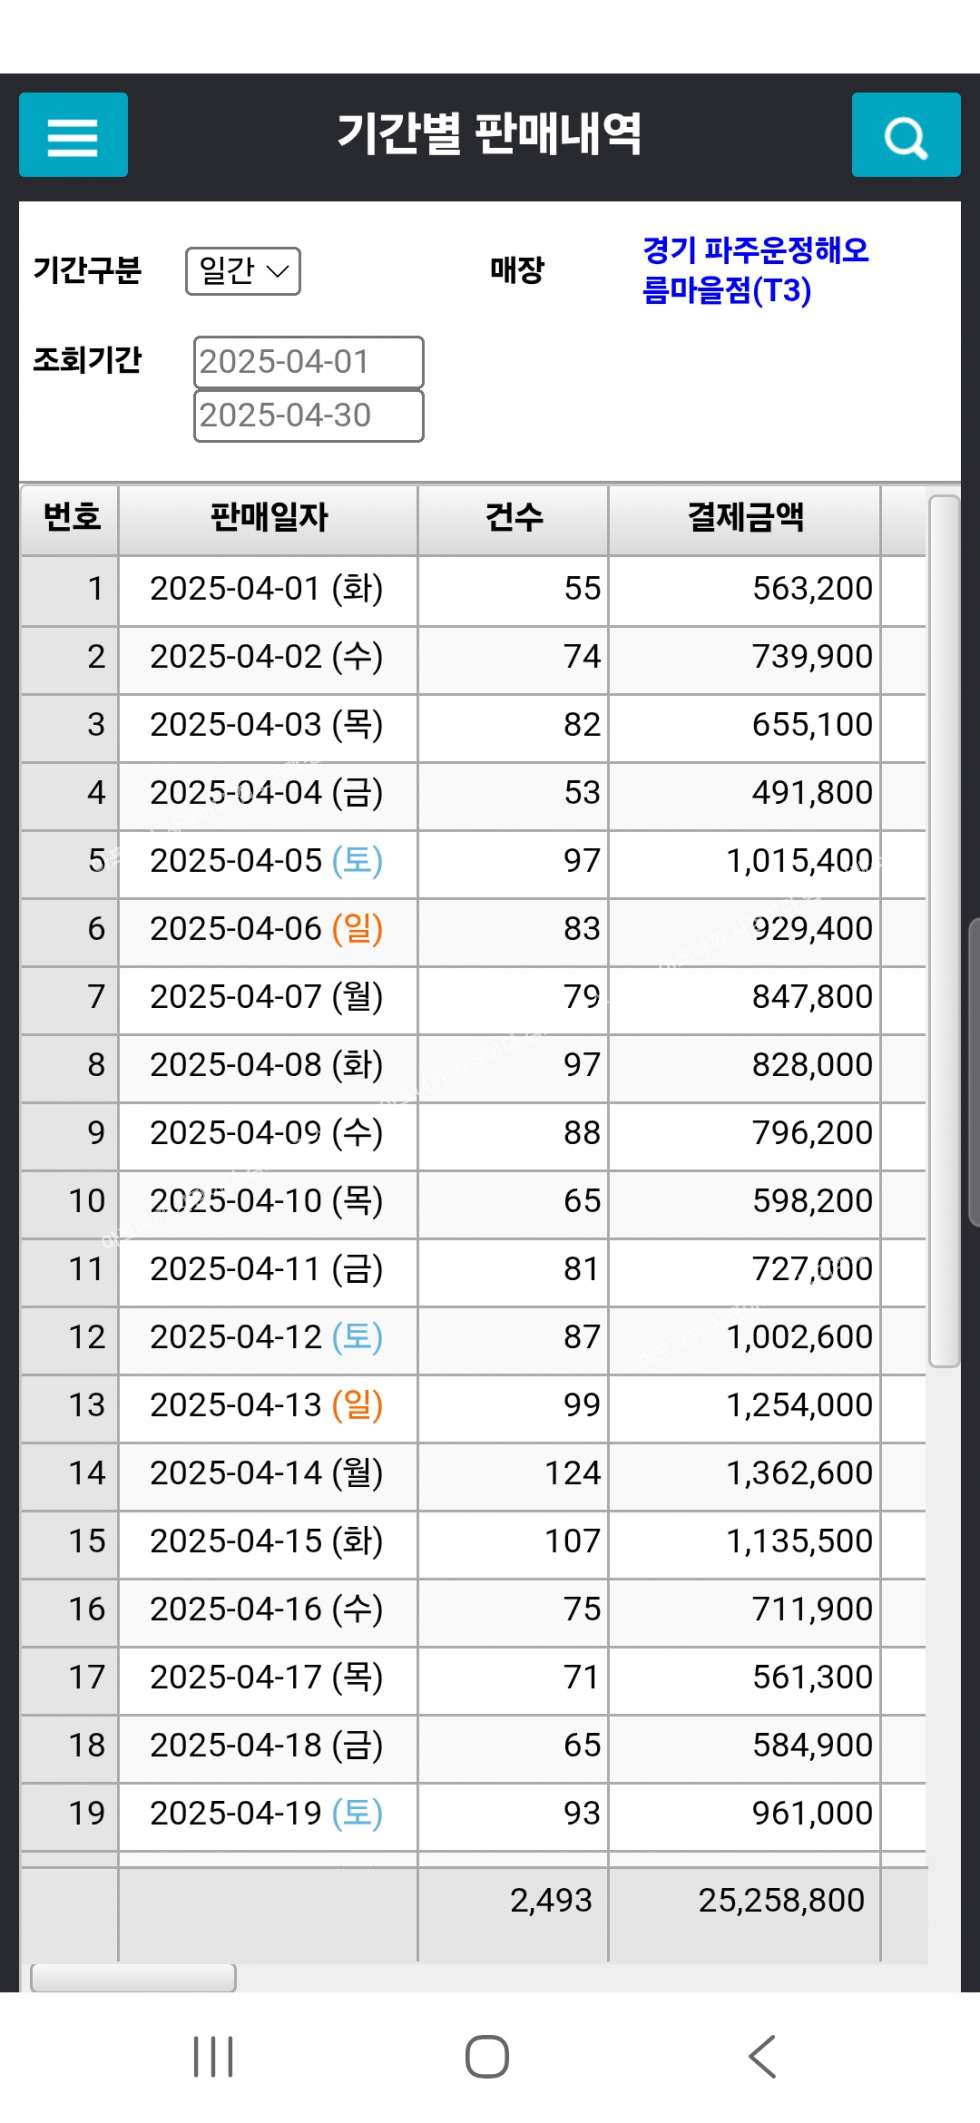The image size is (980, 2123).
Task: Select the row for 2025-04-14 (월)
Action: [x=266, y=1473]
